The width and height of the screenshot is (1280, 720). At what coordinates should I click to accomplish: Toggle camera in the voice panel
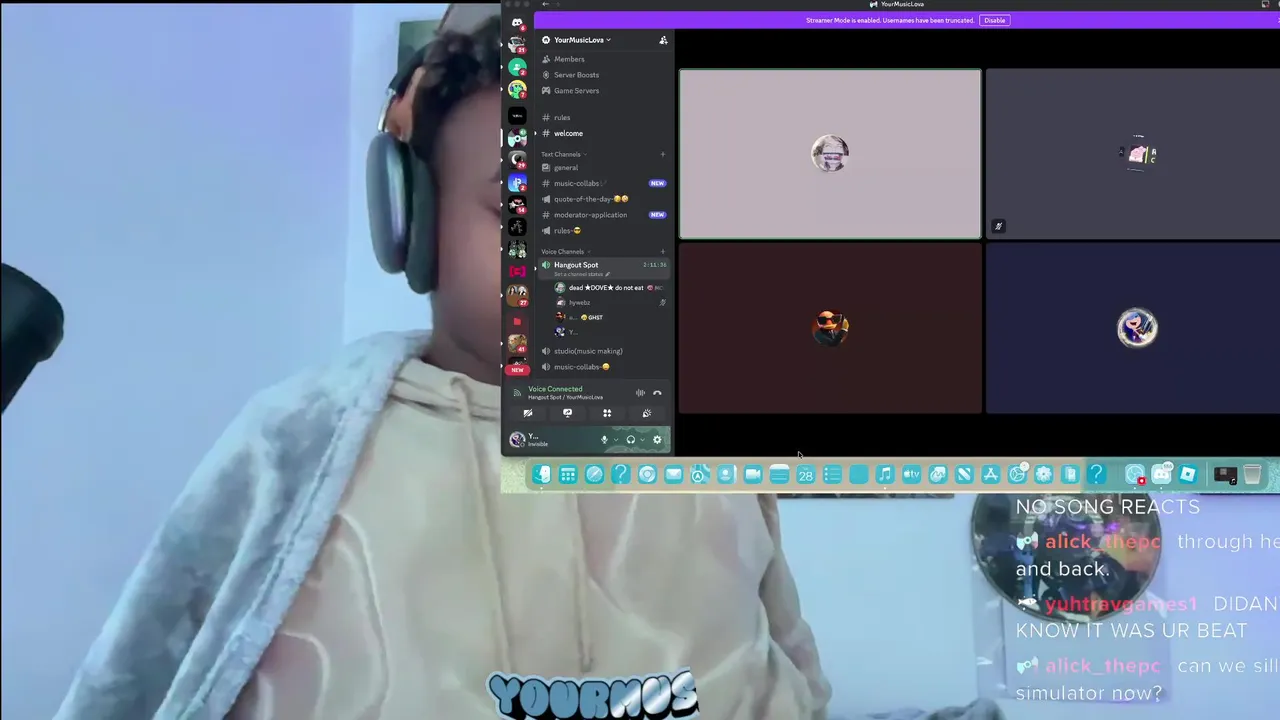tap(528, 413)
